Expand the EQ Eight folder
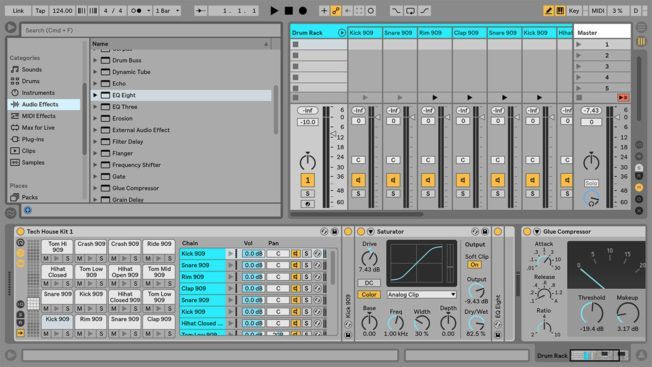652x367 pixels. [95, 95]
